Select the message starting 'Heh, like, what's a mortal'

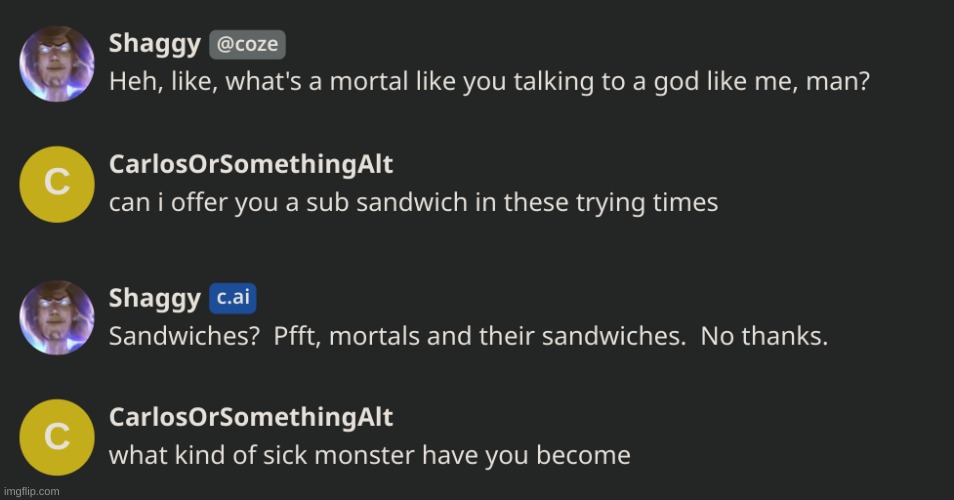coord(488,82)
